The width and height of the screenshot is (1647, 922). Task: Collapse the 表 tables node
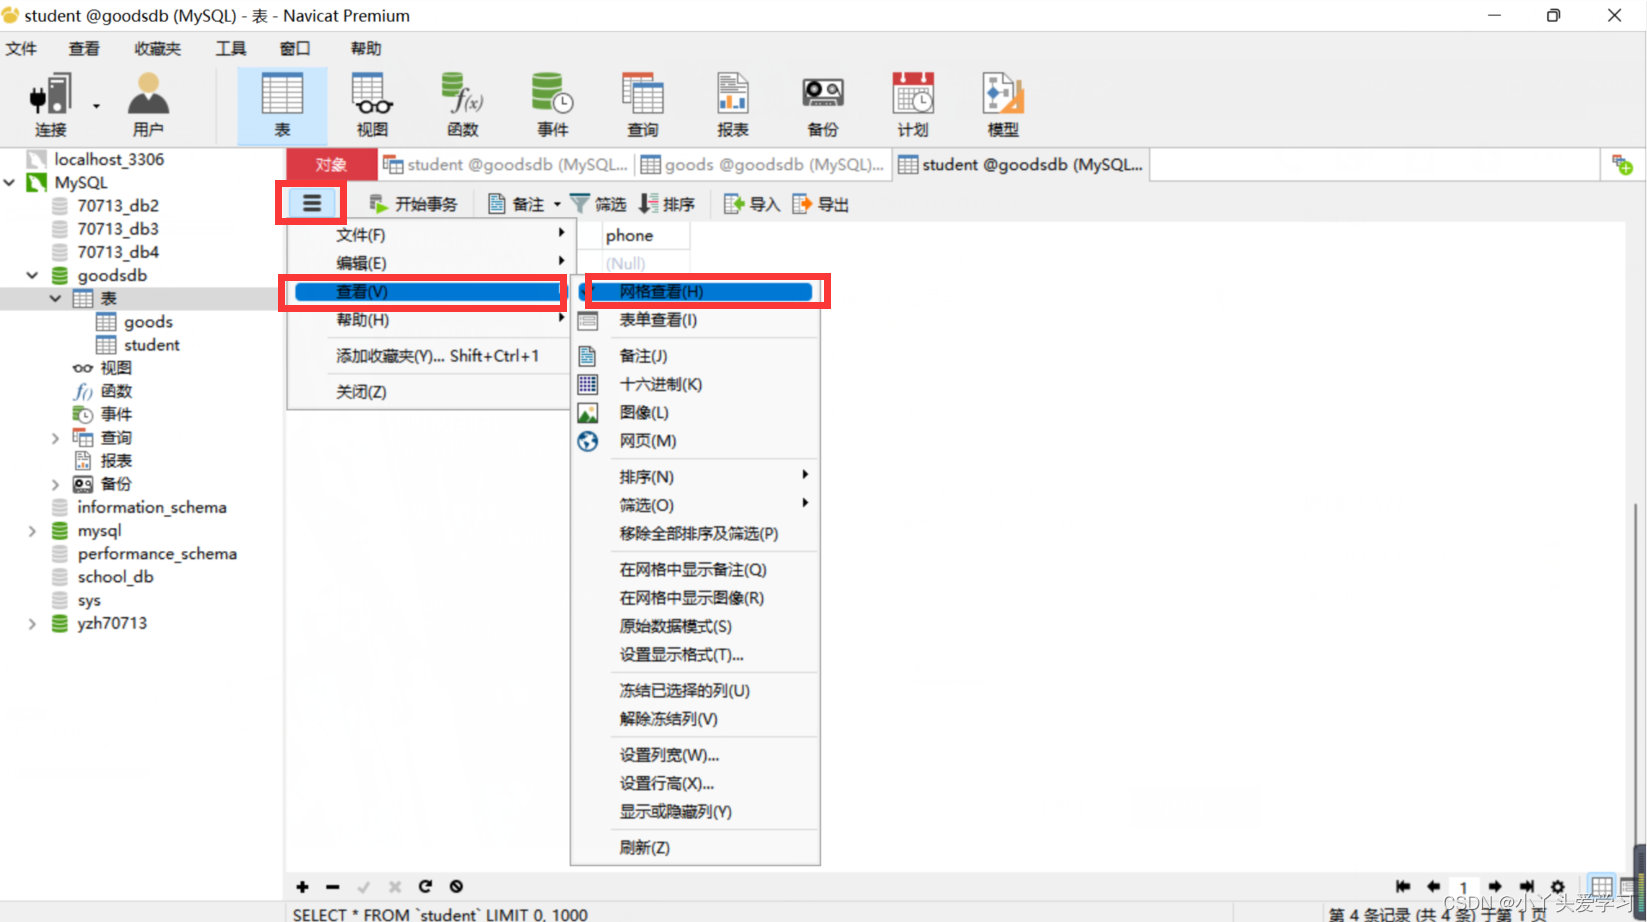56,298
